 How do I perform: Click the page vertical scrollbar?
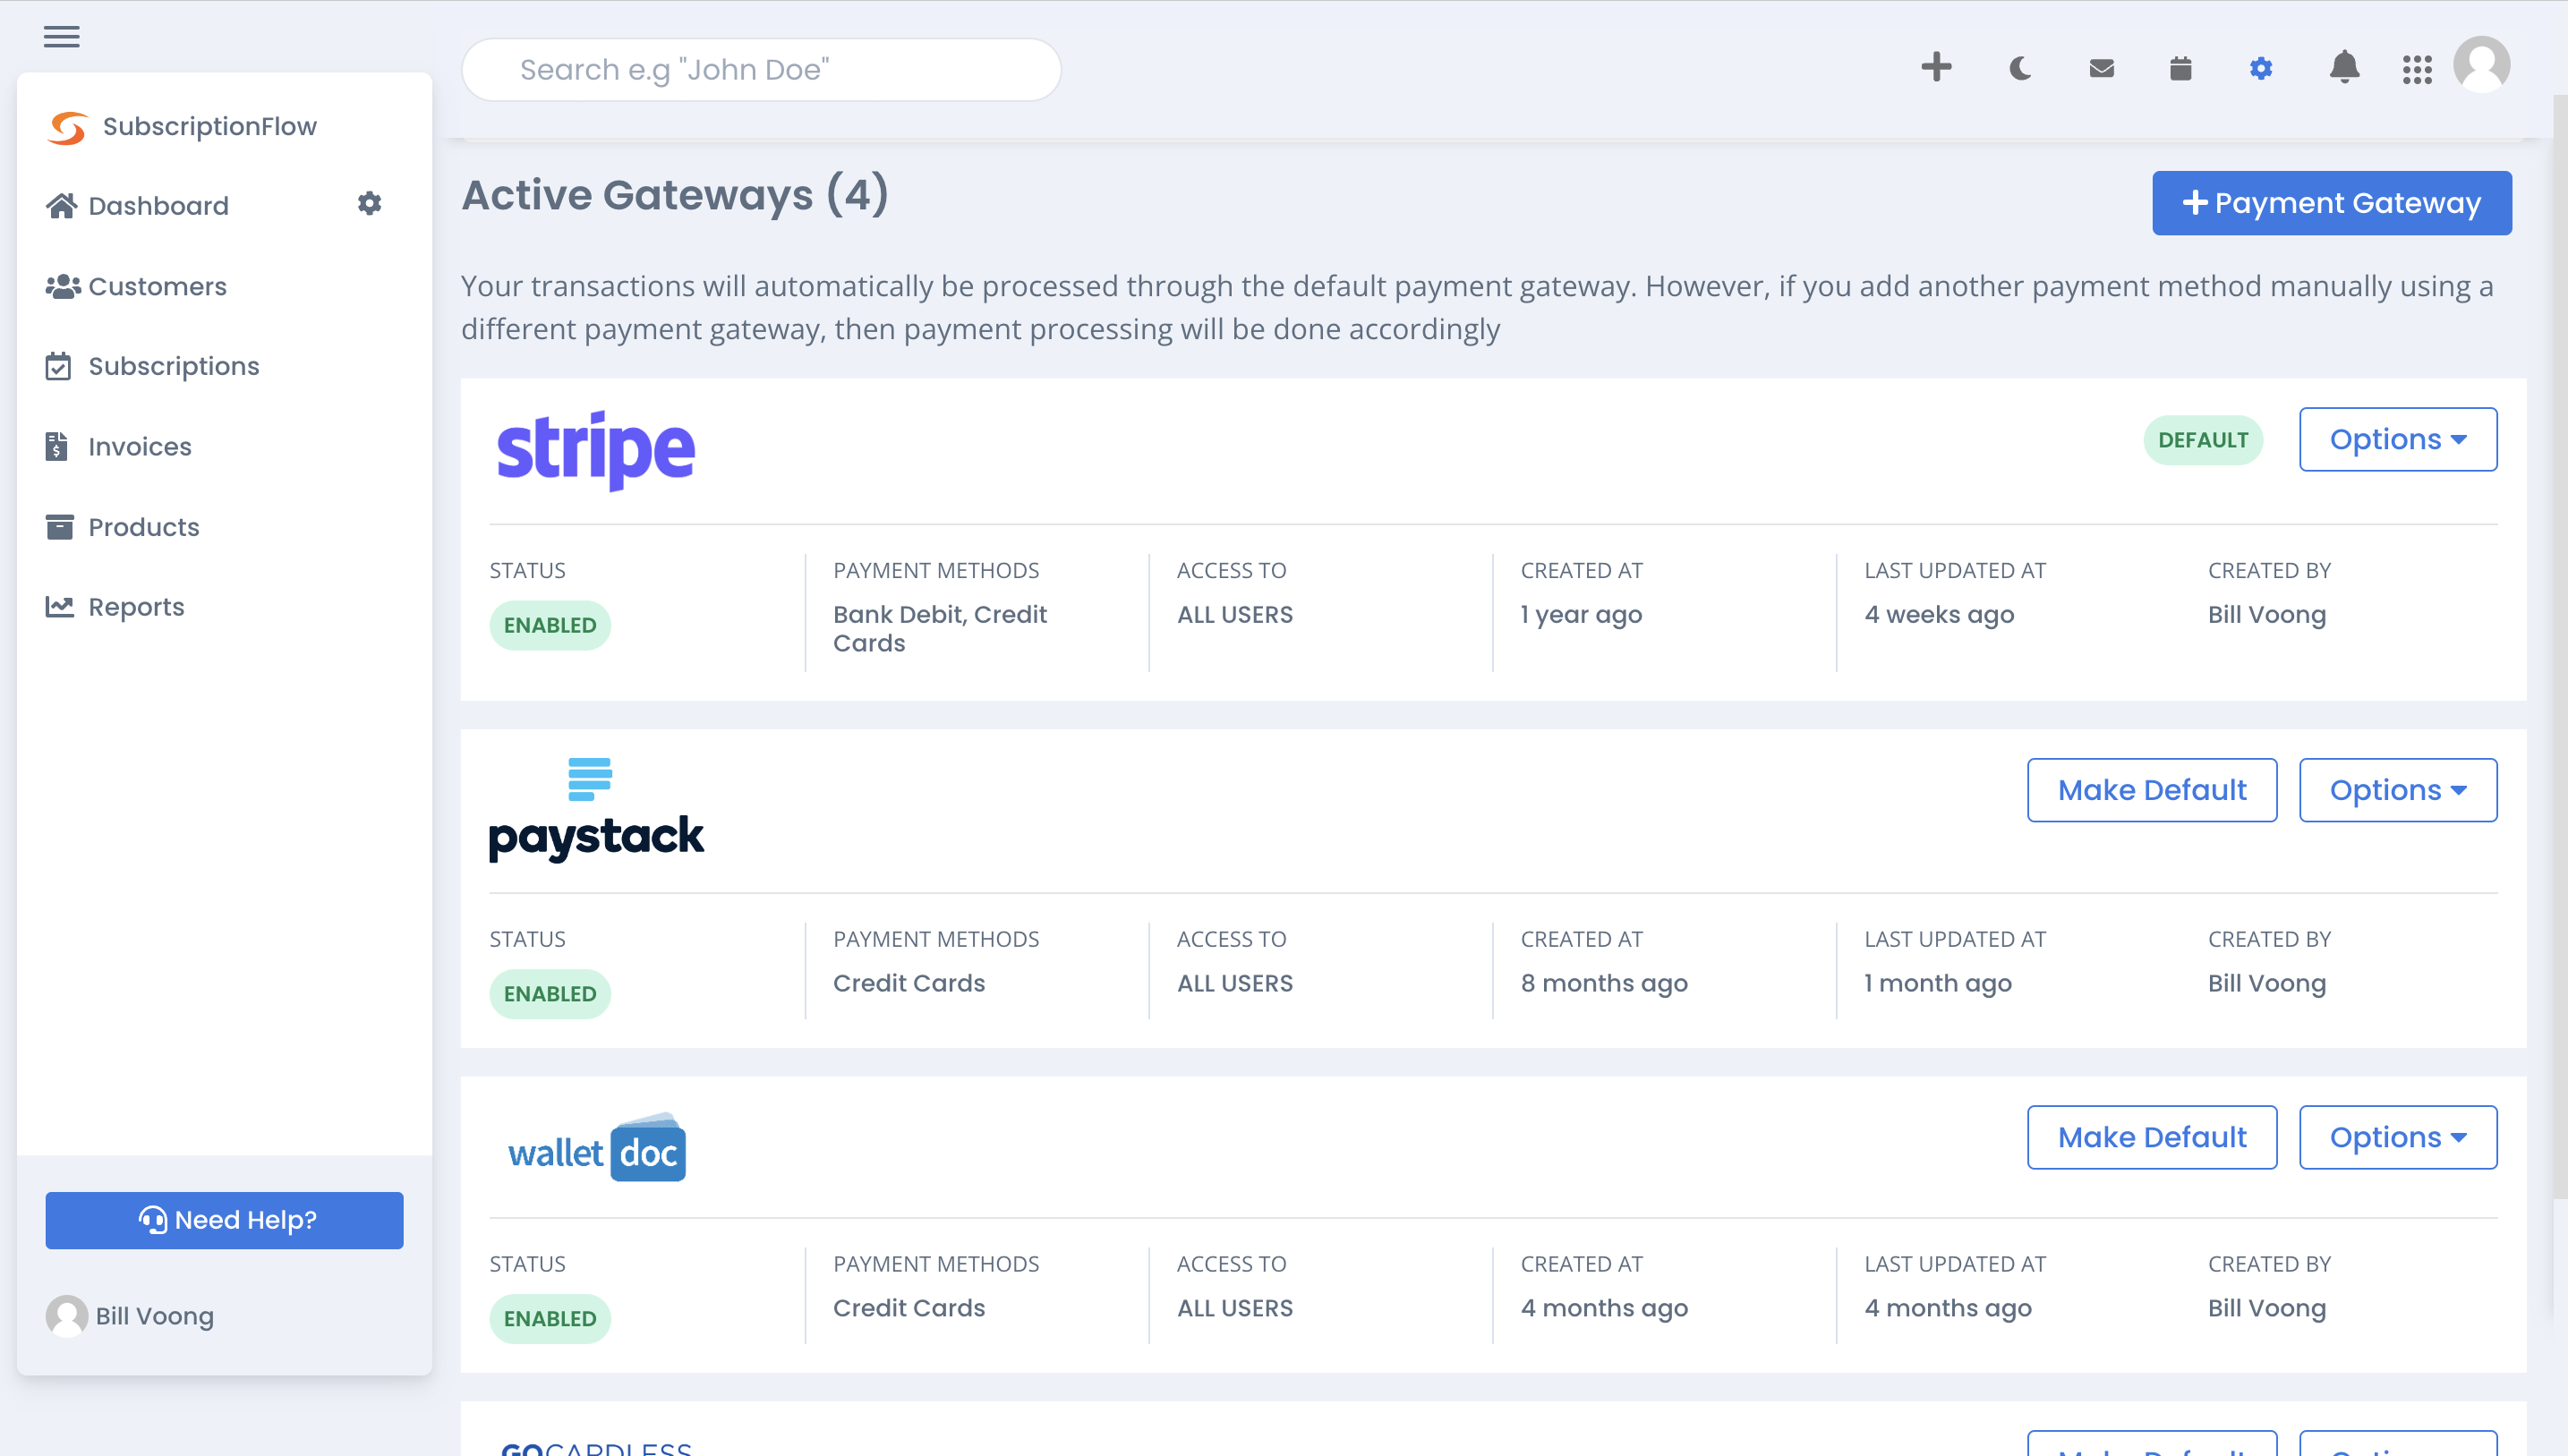2559,645
